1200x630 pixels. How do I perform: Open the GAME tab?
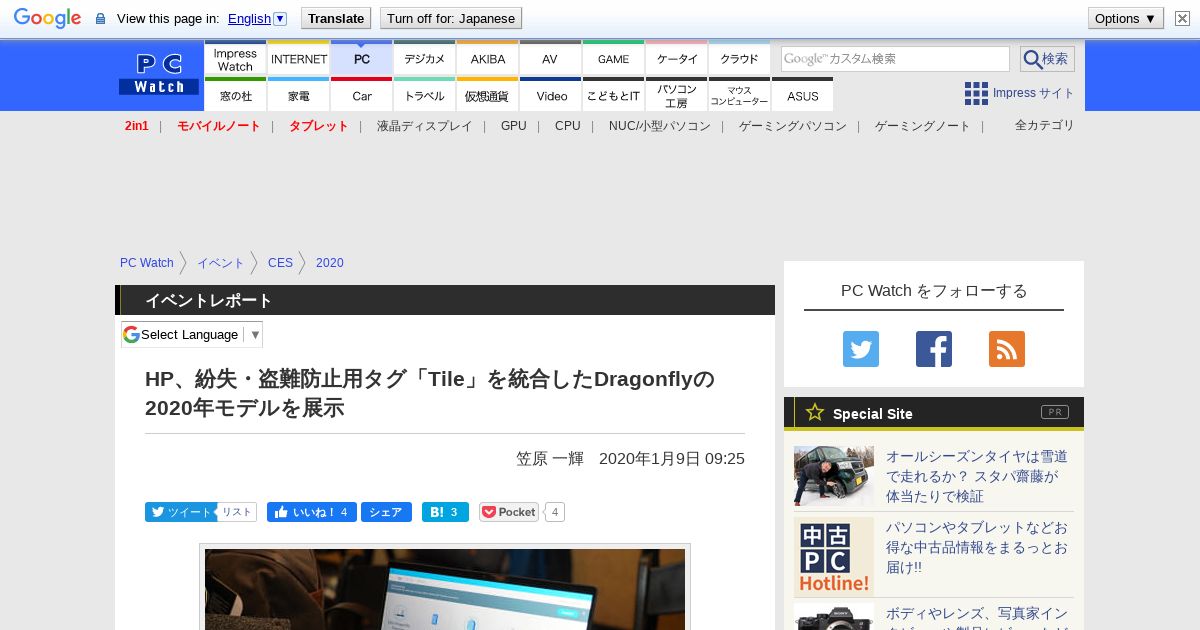pyautogui.click(x=614, y=59)
